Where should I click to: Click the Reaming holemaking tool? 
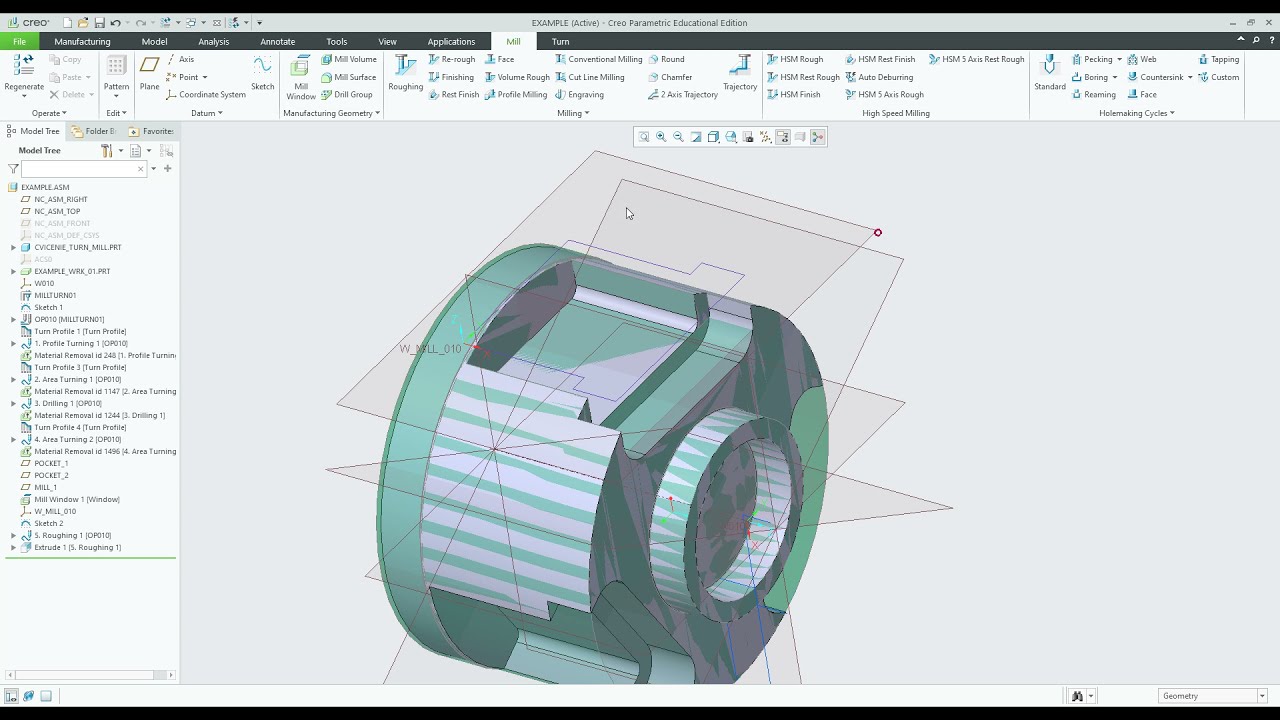click(1093, 95)
